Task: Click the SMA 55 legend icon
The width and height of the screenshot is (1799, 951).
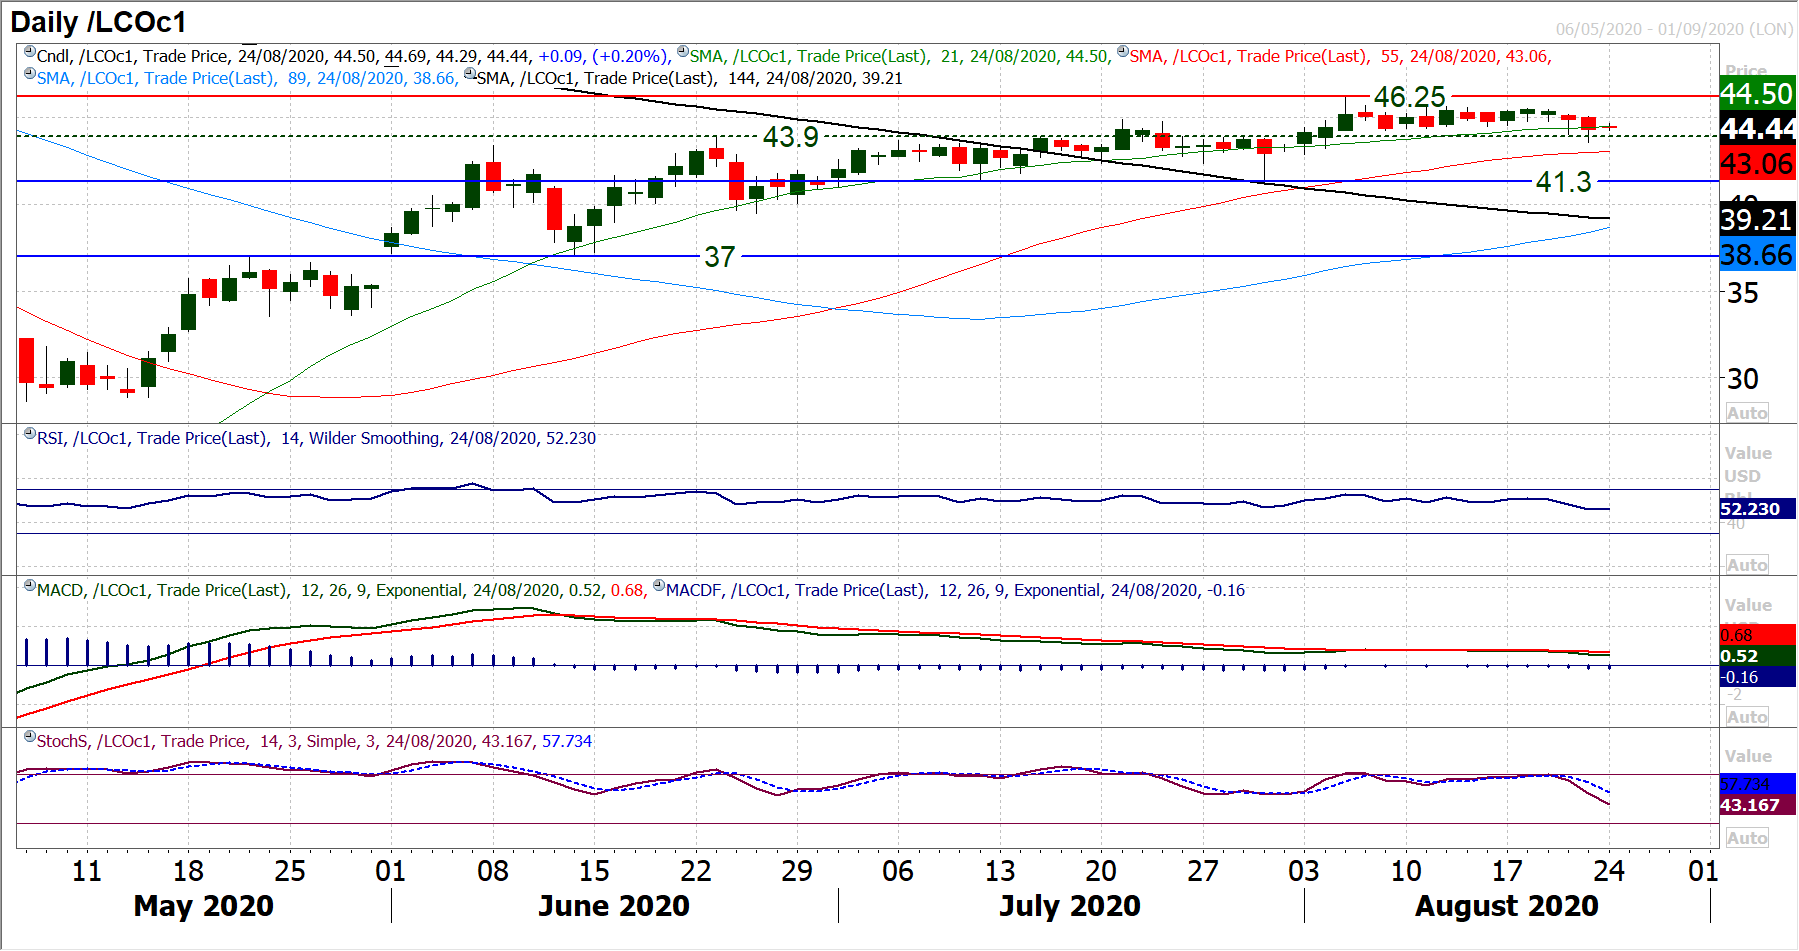Action: (x=1123, y=51)
